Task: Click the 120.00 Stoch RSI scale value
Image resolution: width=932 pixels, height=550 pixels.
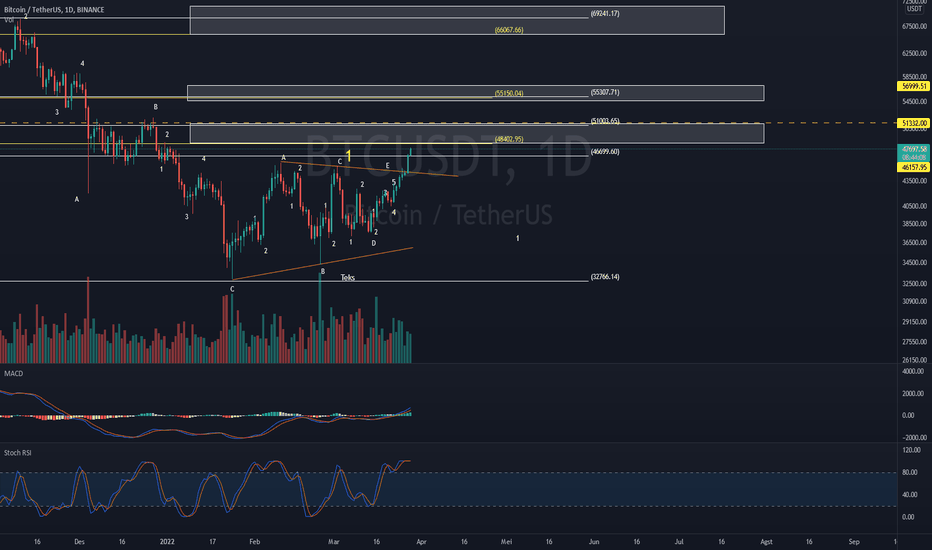Action: (912, 450)
